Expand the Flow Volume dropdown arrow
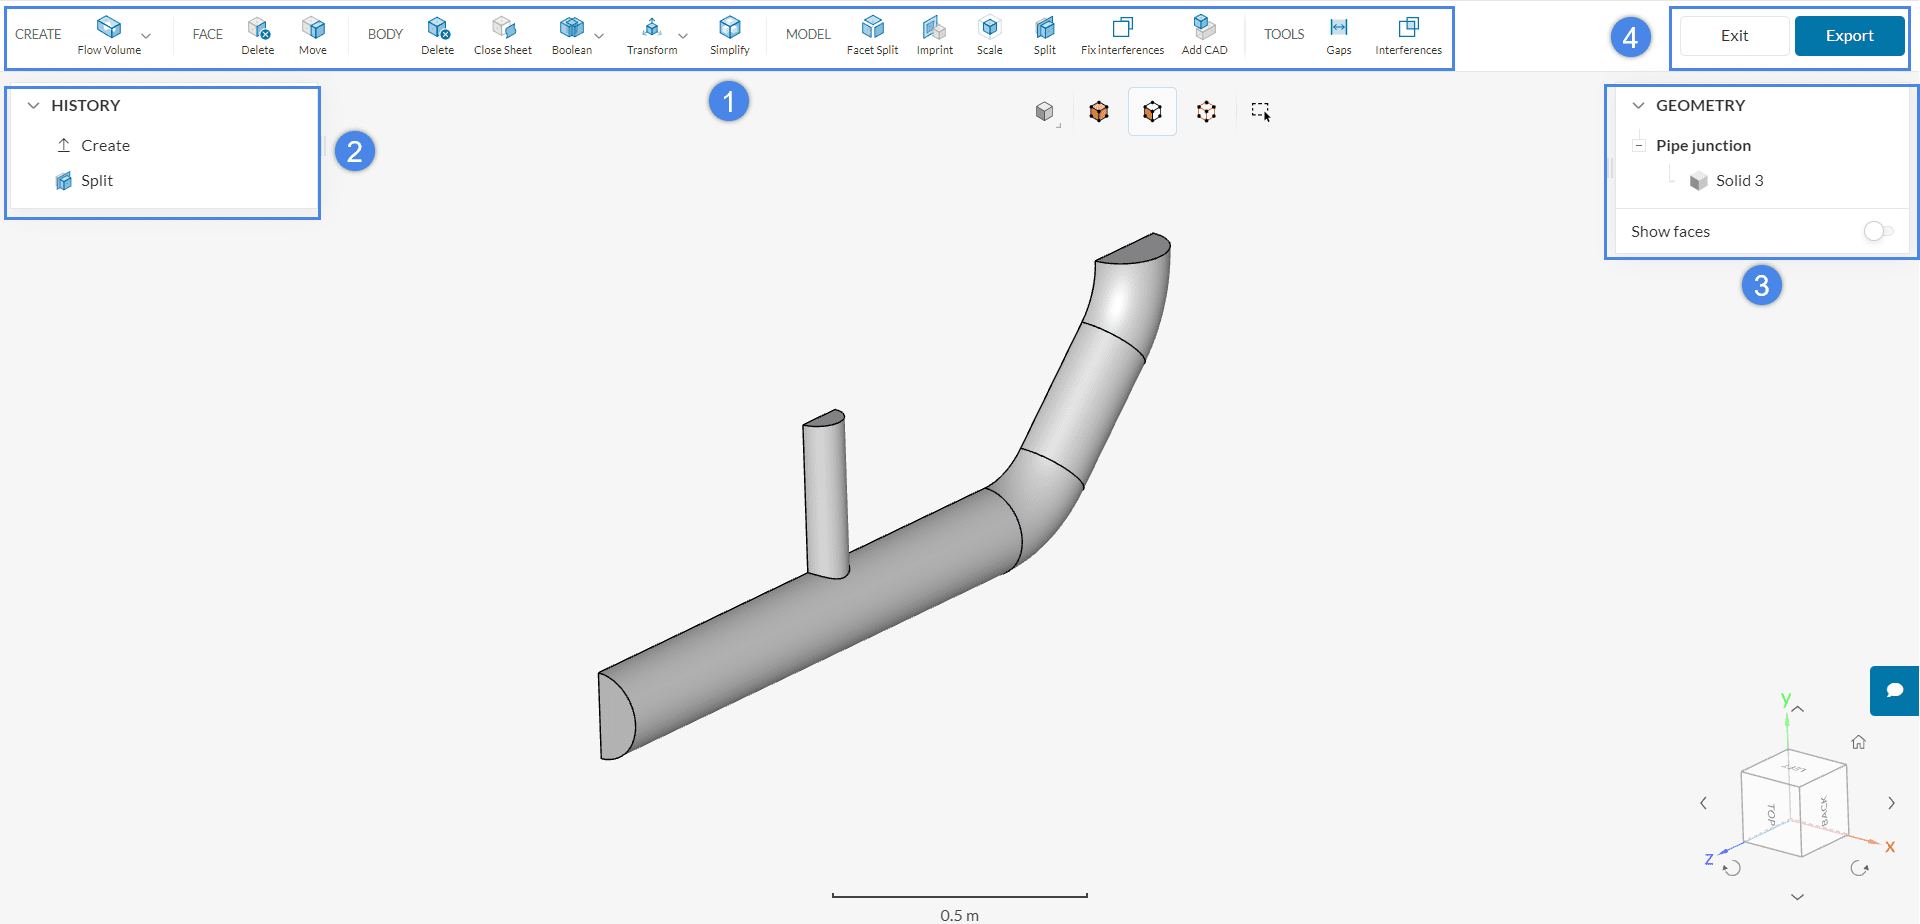Screen dimensions: 1920x924 coord(146,35)
